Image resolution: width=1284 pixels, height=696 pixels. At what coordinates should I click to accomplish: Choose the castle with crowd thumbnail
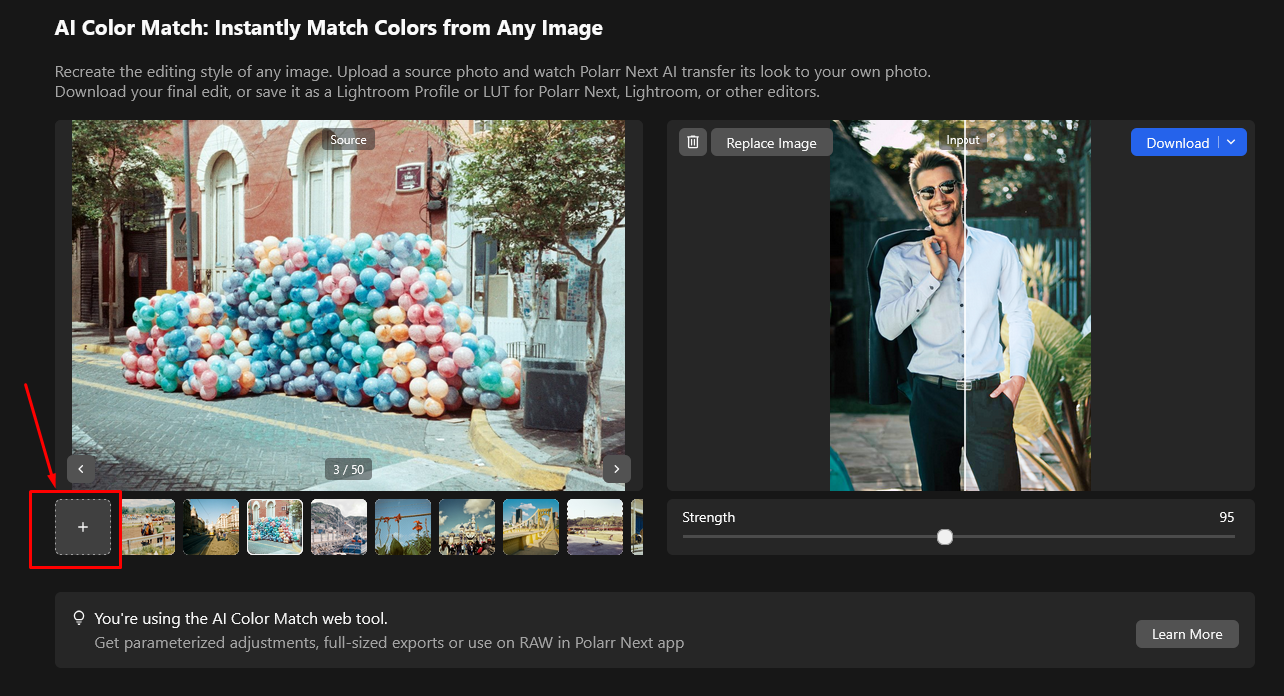(x=467, y=527)
